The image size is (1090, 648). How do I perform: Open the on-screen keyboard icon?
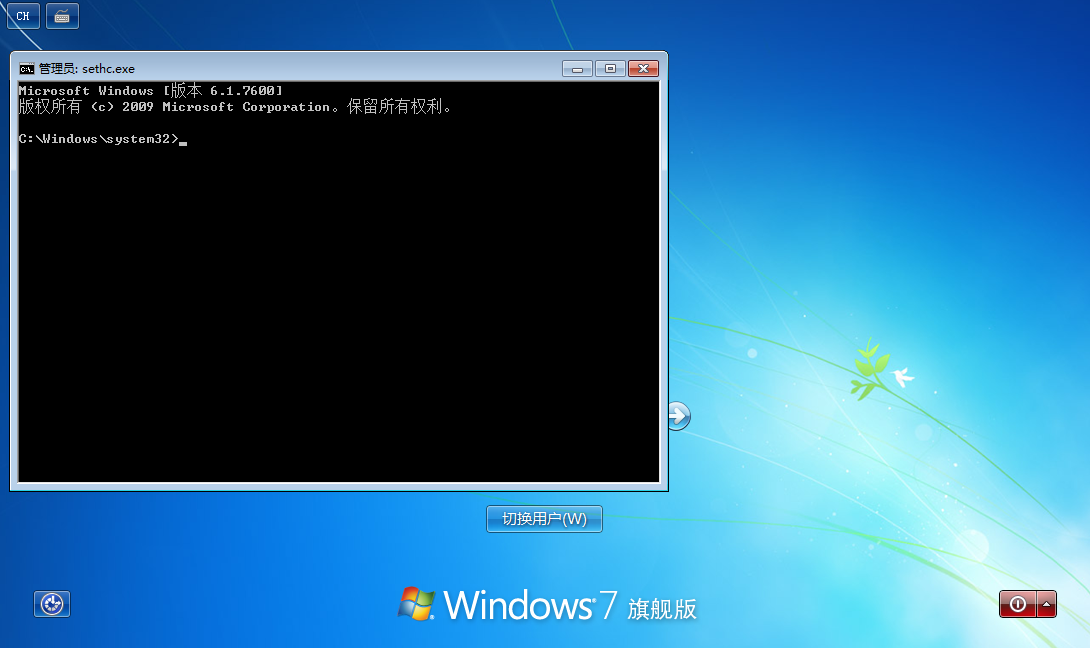[62, 16]
